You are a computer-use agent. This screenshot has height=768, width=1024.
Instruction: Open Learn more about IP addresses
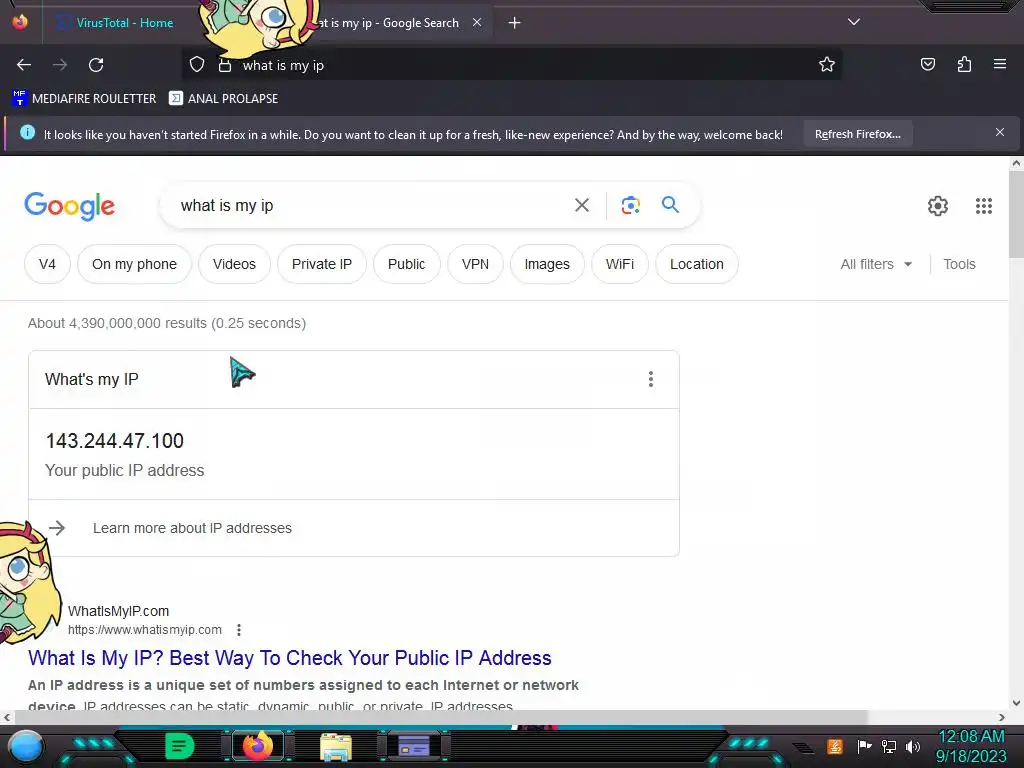click(x=192, y=528)
